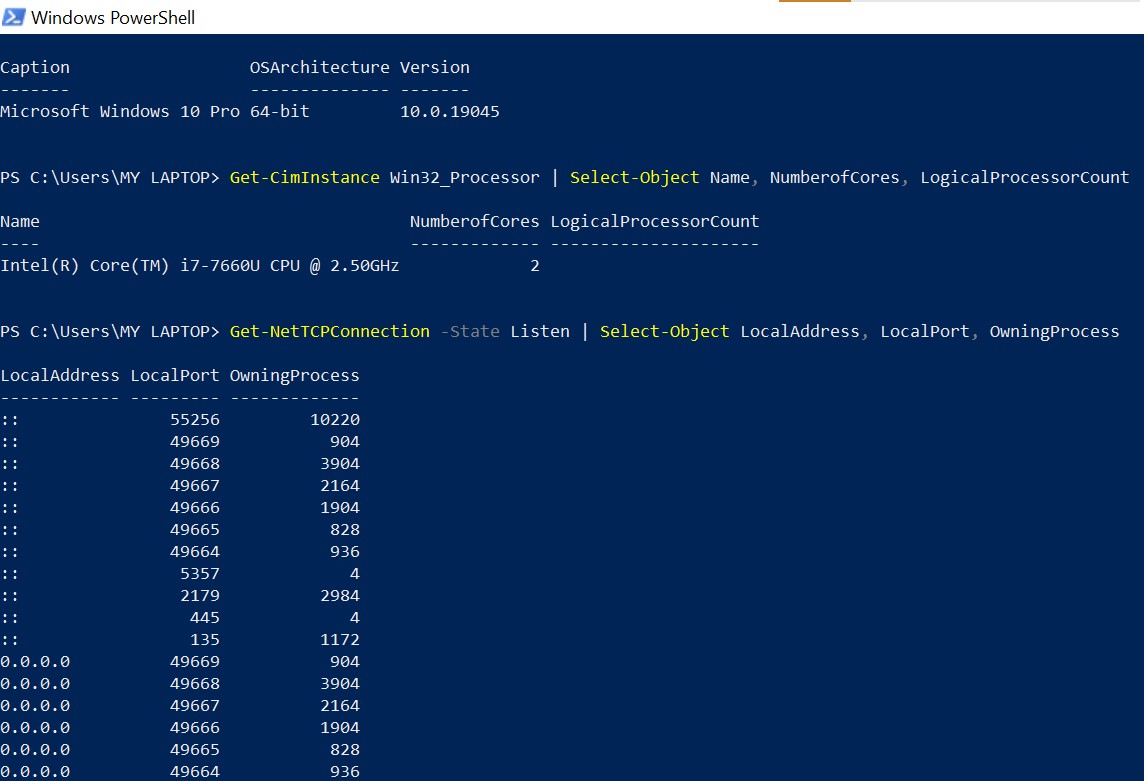Select the OSArchitecture column header
The height and width of the screenshot is (781, 1144).
[x=320, y=67]
